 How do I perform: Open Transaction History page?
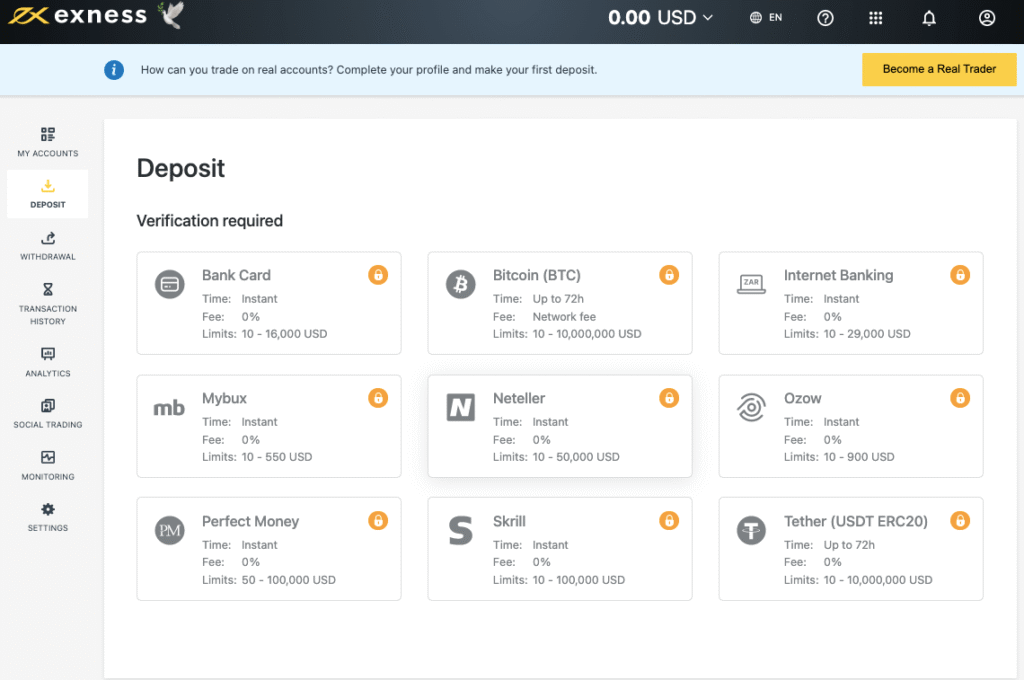[47, 304]
